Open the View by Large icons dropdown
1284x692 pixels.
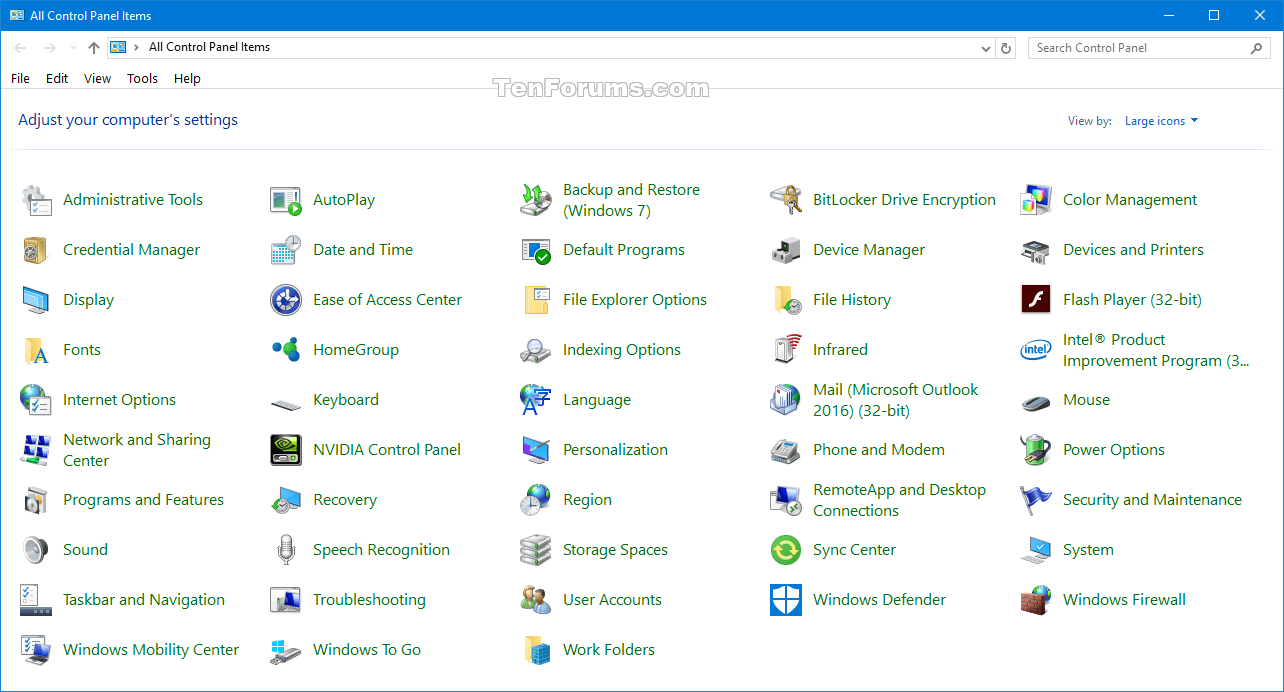[1160, 120]
